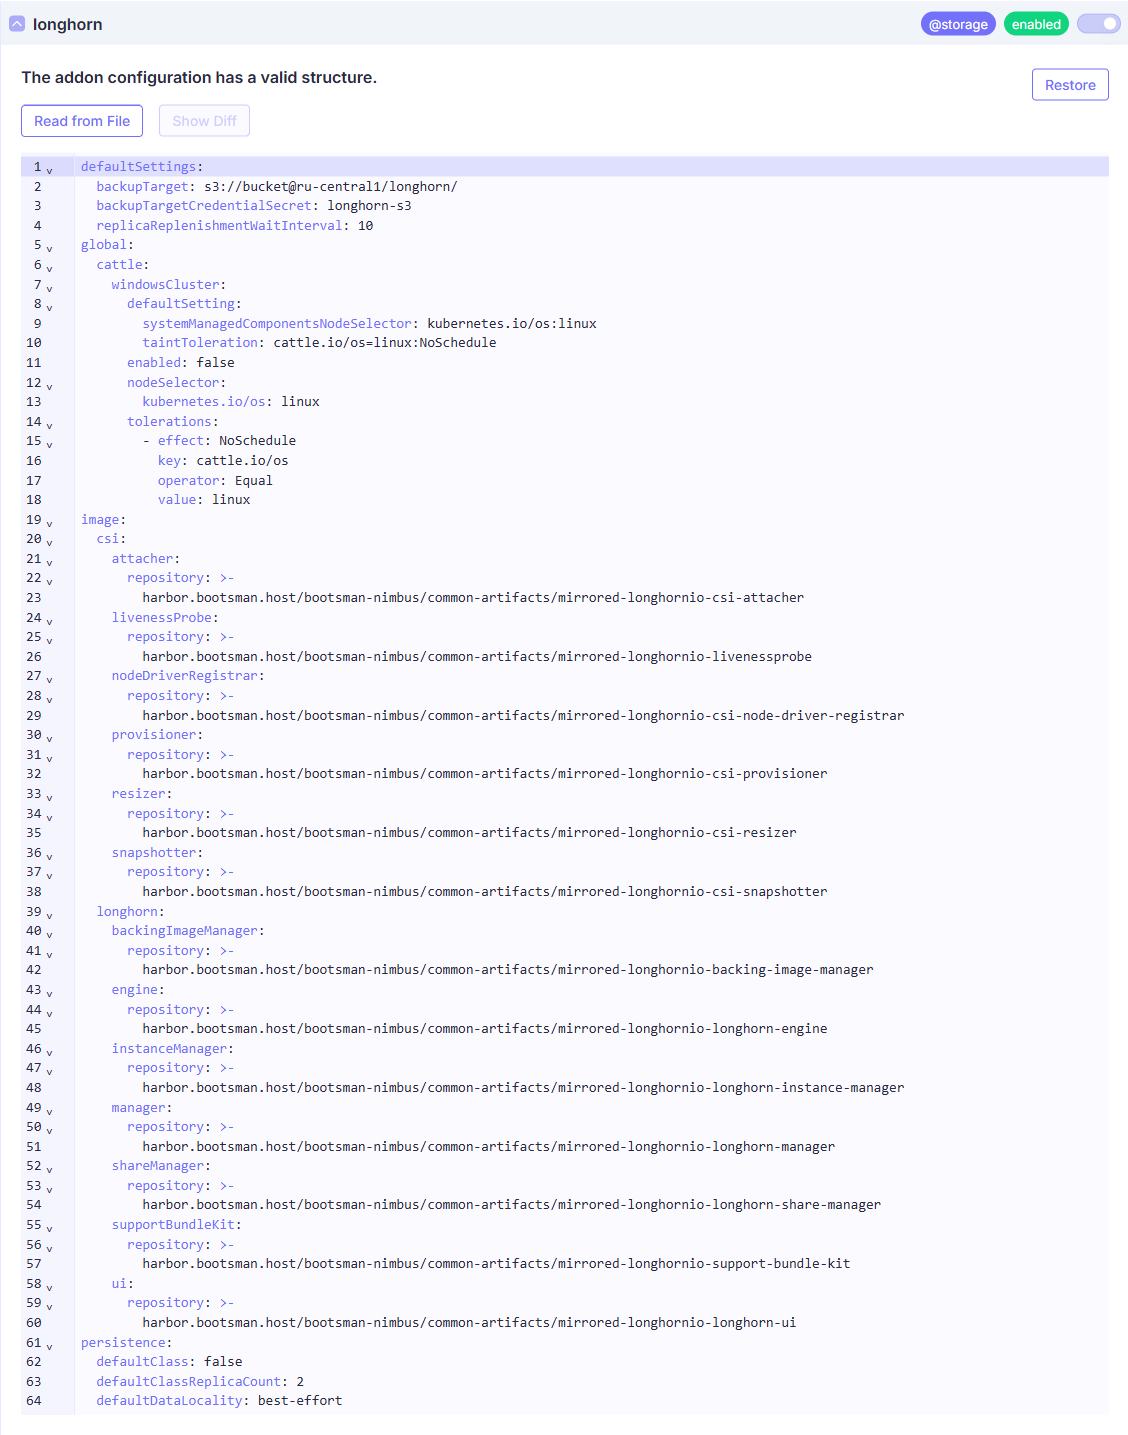Screen dimensions: 1128x1435
Task: Open Read from File
Action: 82,121
